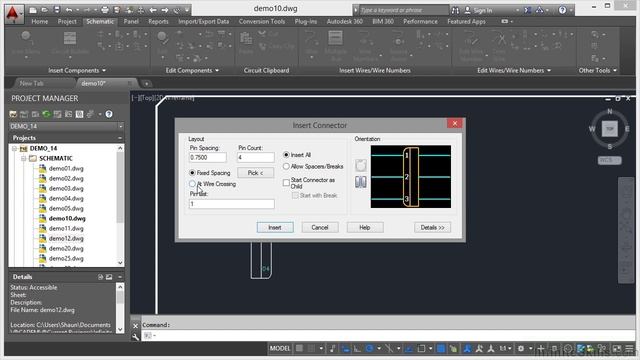Screen dimensions: 640x360
Task: Select demo20.dwg in the project tree
Action: pyautogui.click(x=66, y=248)
